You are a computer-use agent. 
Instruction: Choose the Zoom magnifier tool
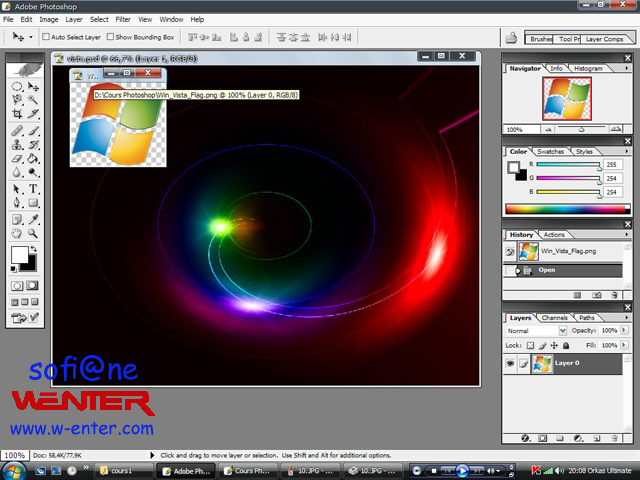pyautogui.click(x=33, y=233)
